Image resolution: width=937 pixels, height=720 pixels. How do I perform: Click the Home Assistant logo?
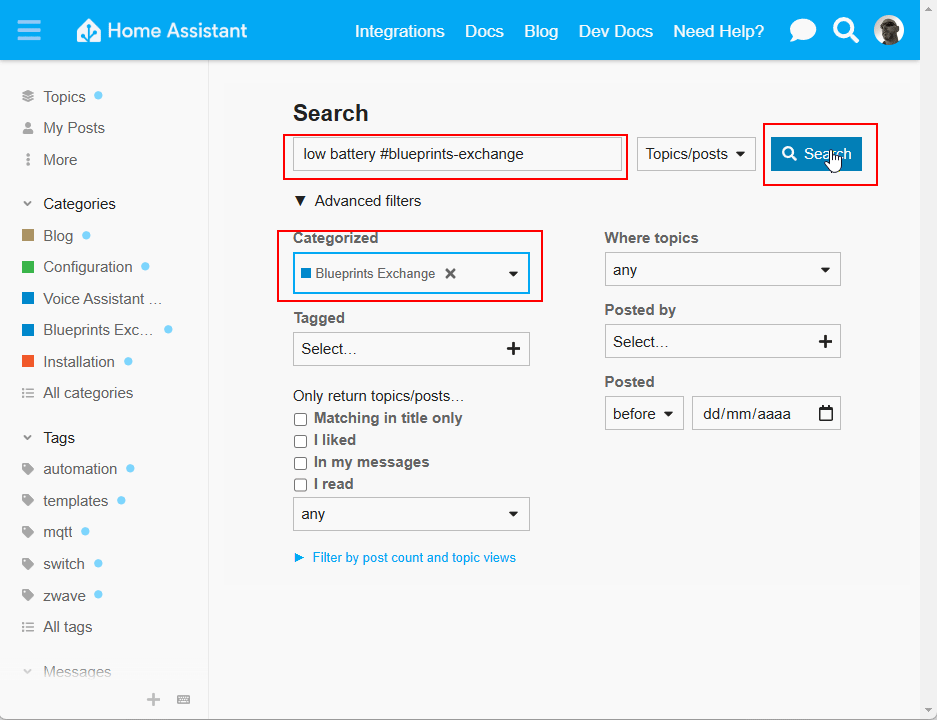(162, 31)
